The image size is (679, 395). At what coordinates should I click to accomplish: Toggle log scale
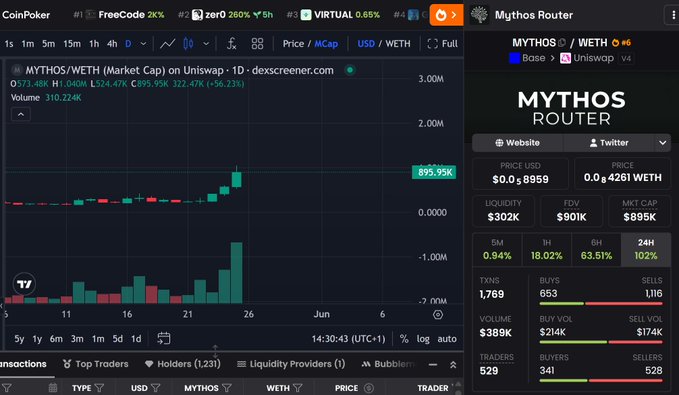423,339
